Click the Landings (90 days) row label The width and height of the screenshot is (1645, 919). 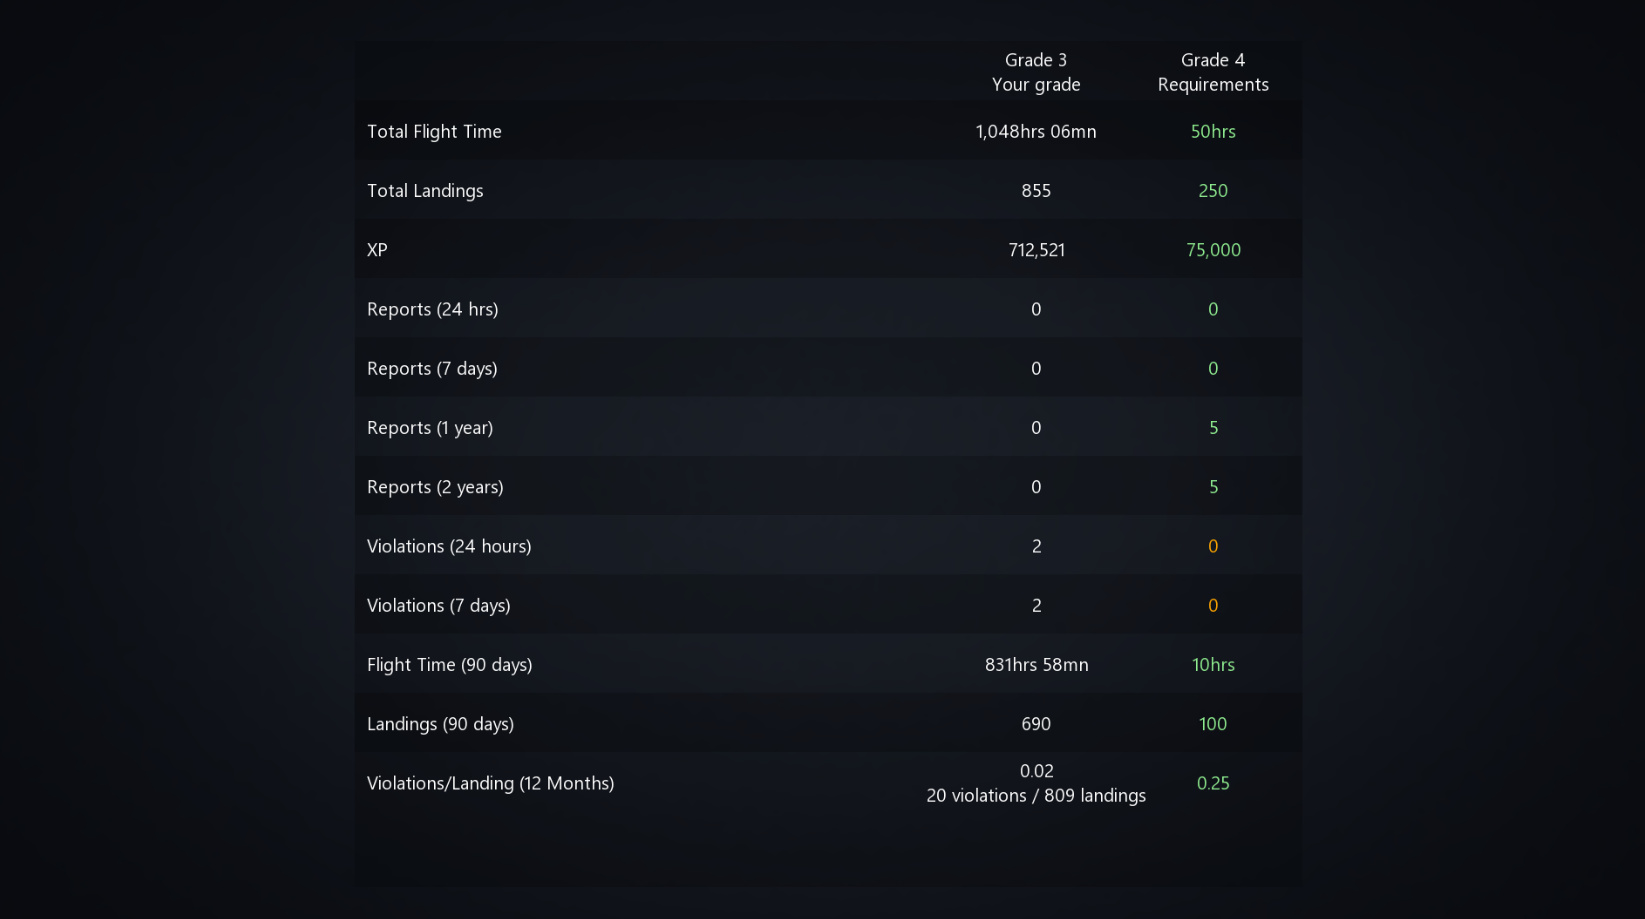440,724
